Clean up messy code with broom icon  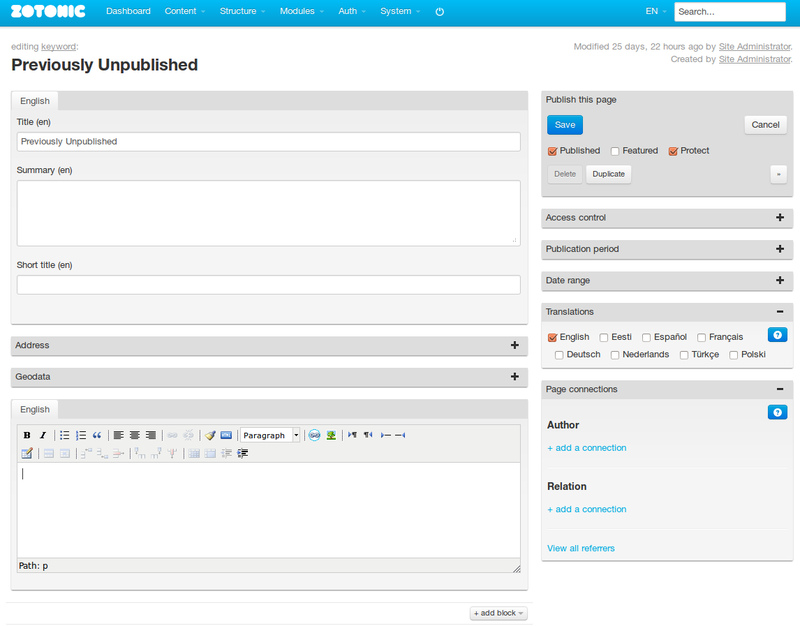click(210, 435)
